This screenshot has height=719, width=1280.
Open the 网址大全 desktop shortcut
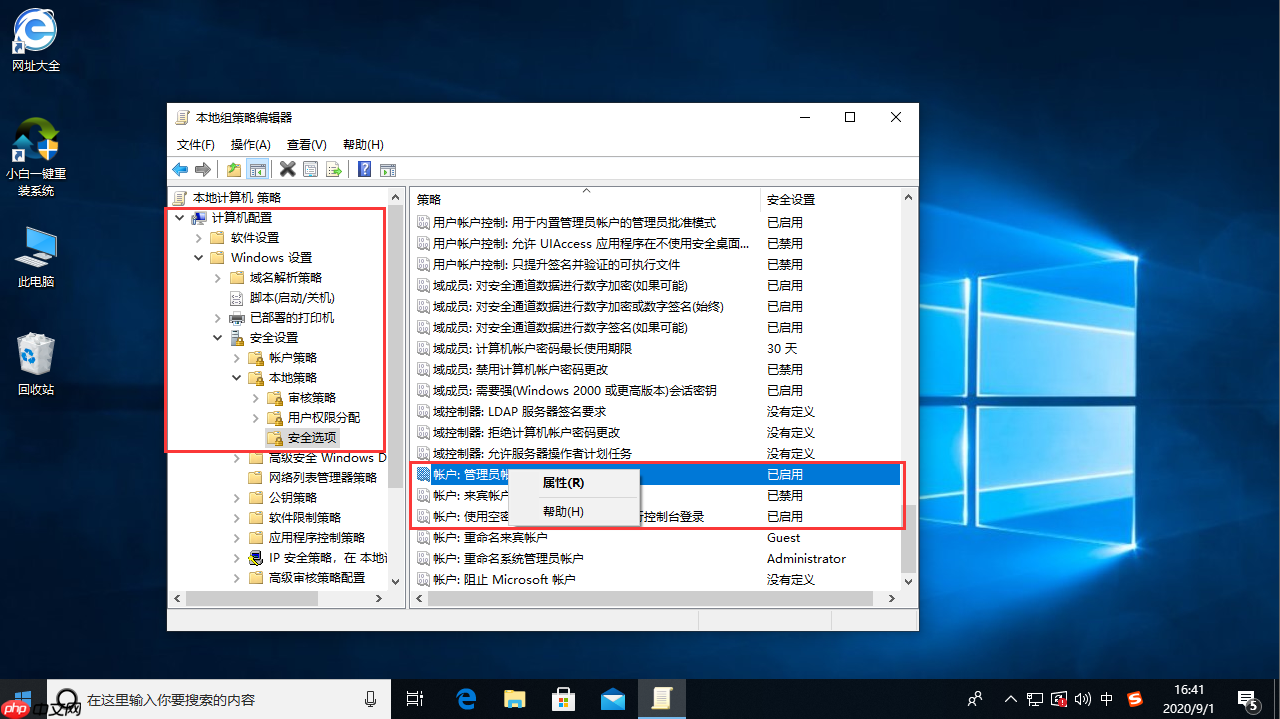tap(36, 43)
